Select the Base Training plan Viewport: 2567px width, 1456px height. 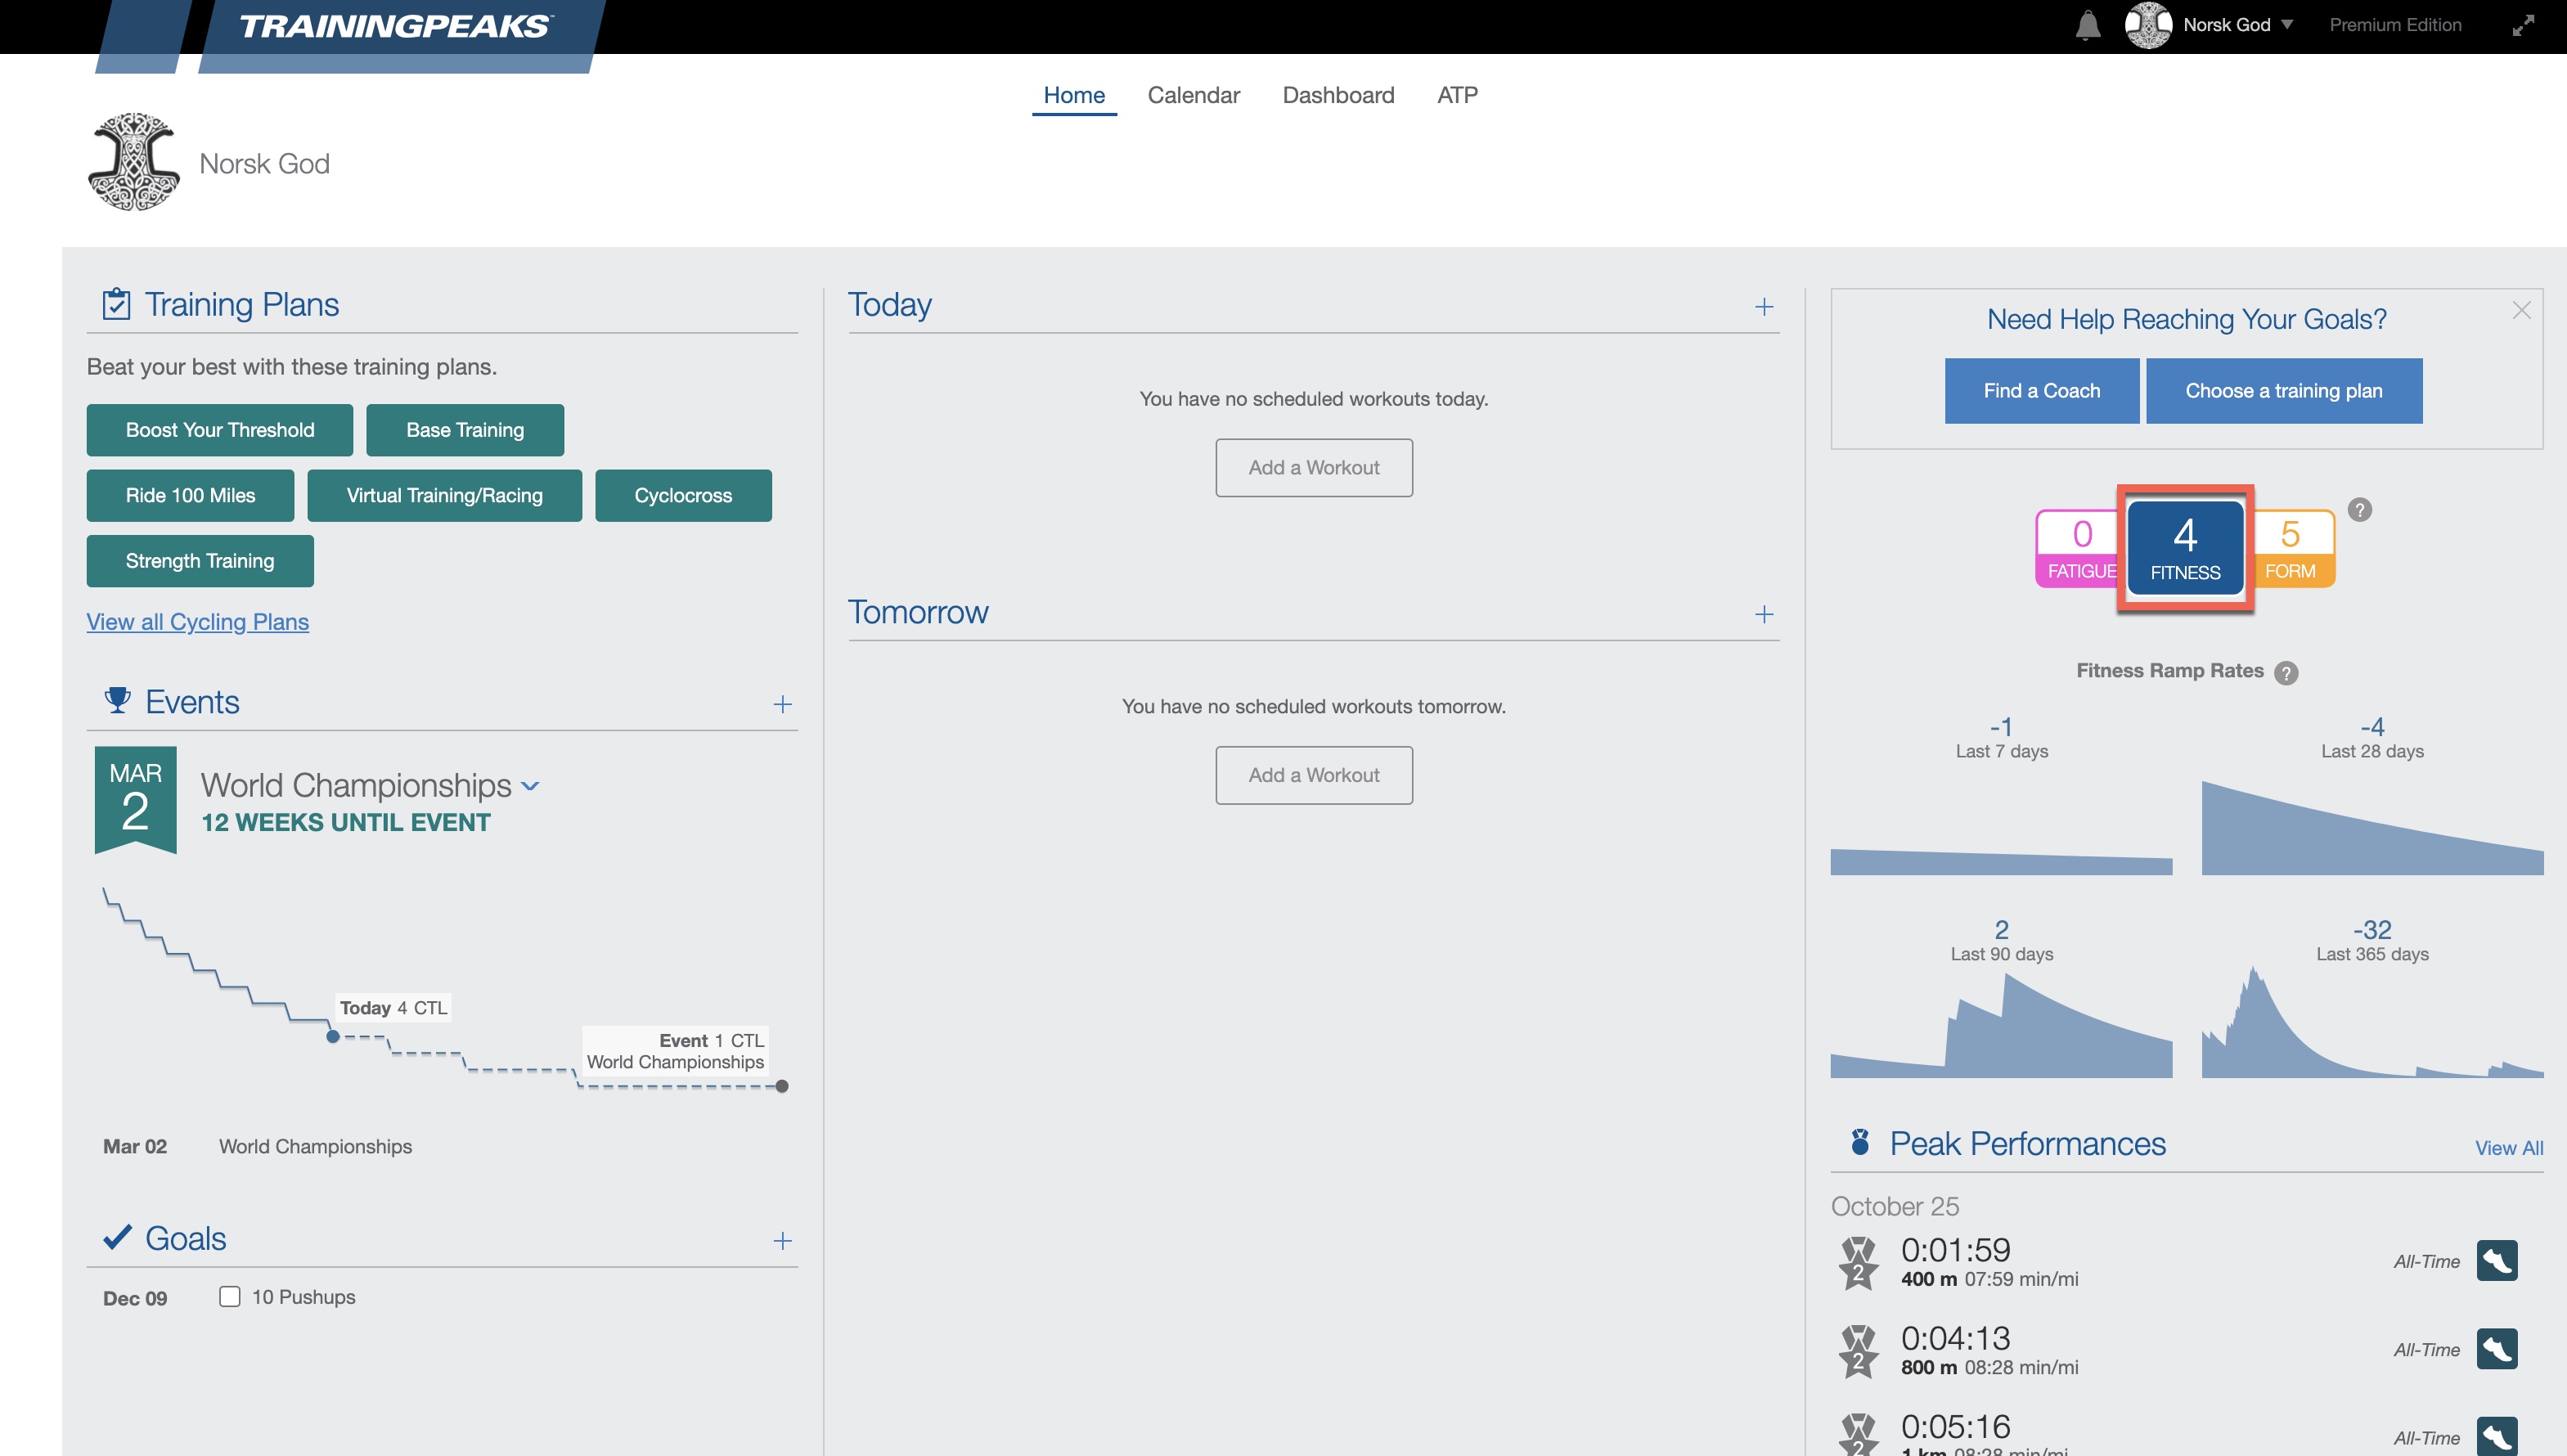click(465, 430)
